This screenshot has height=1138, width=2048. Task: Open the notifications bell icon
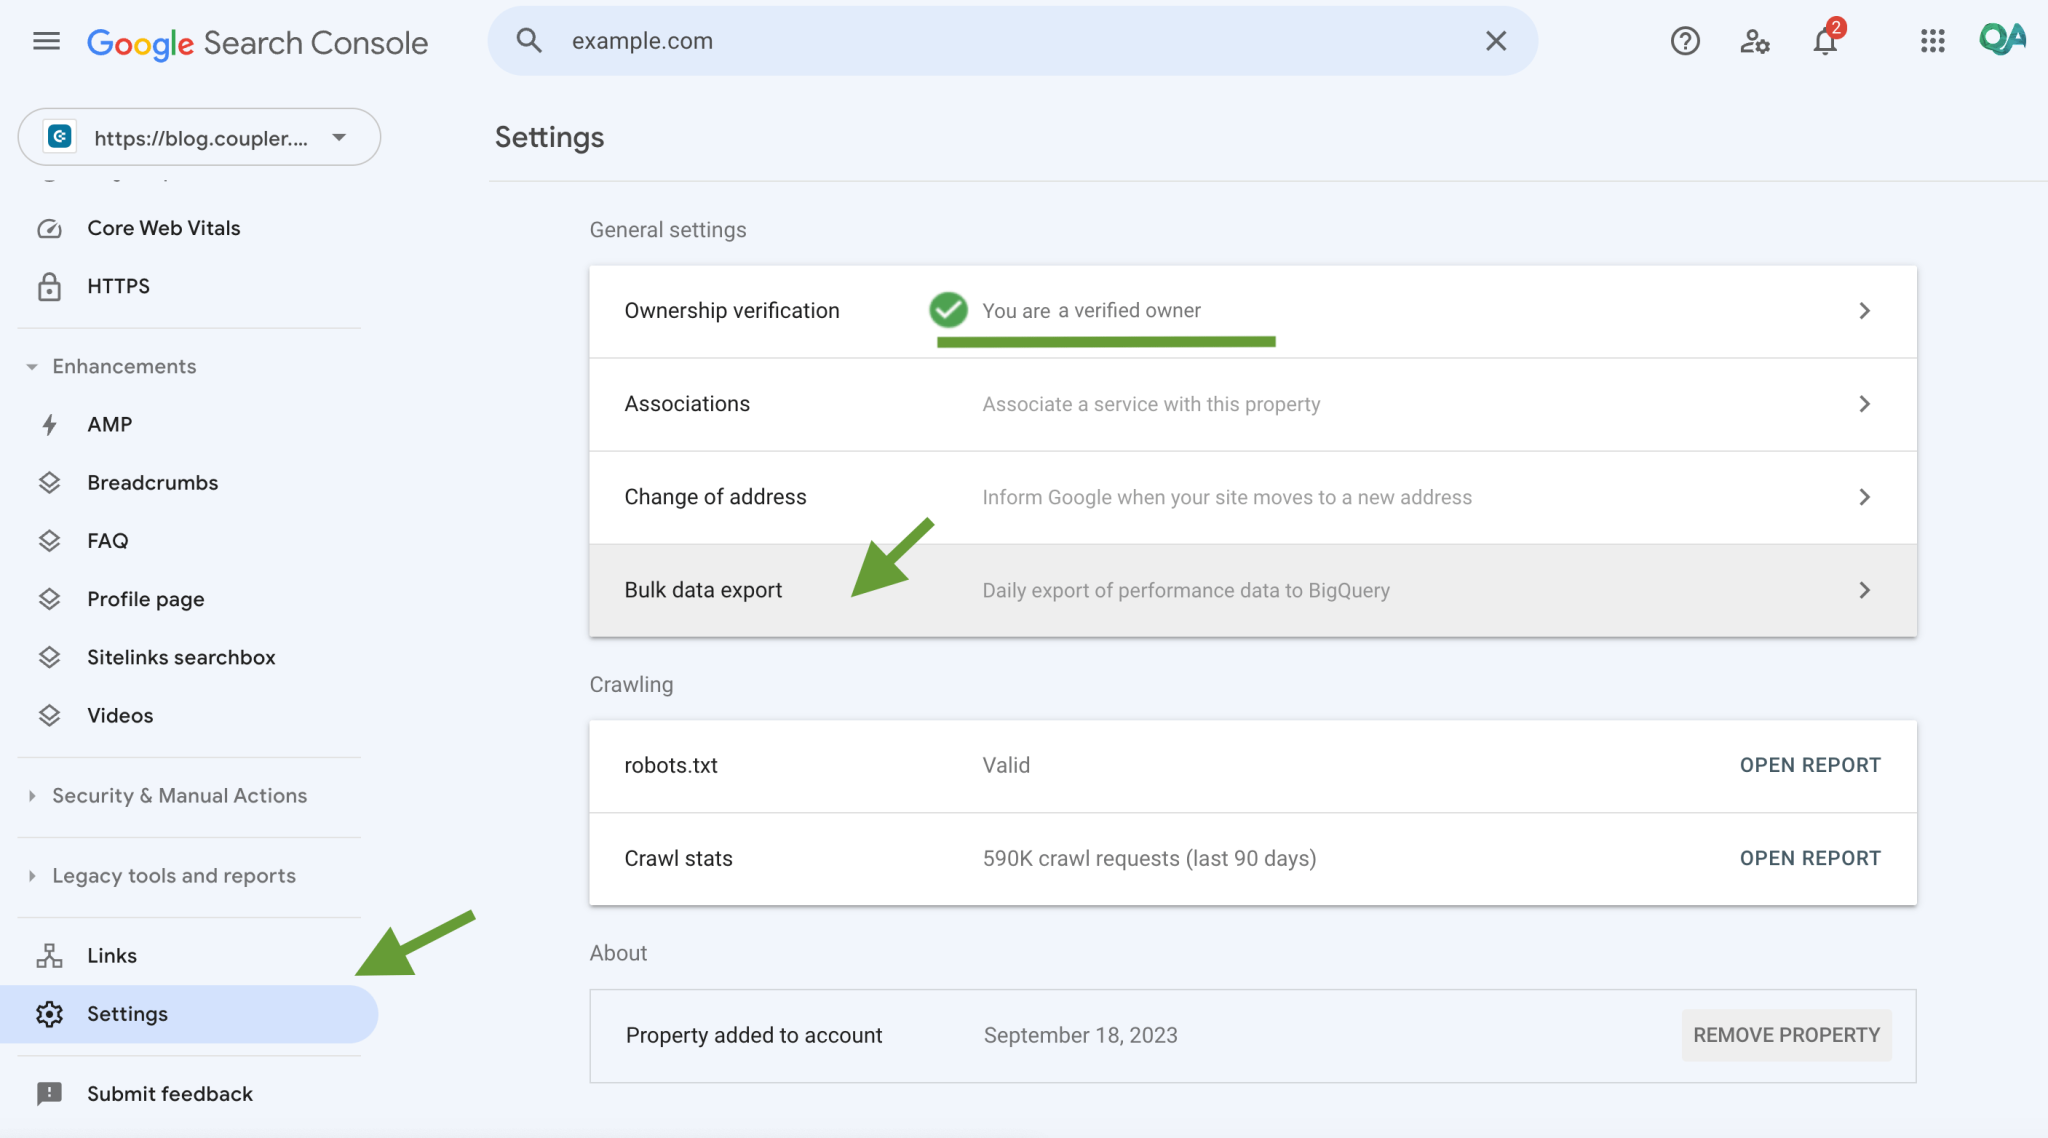tap(1826, 43)
